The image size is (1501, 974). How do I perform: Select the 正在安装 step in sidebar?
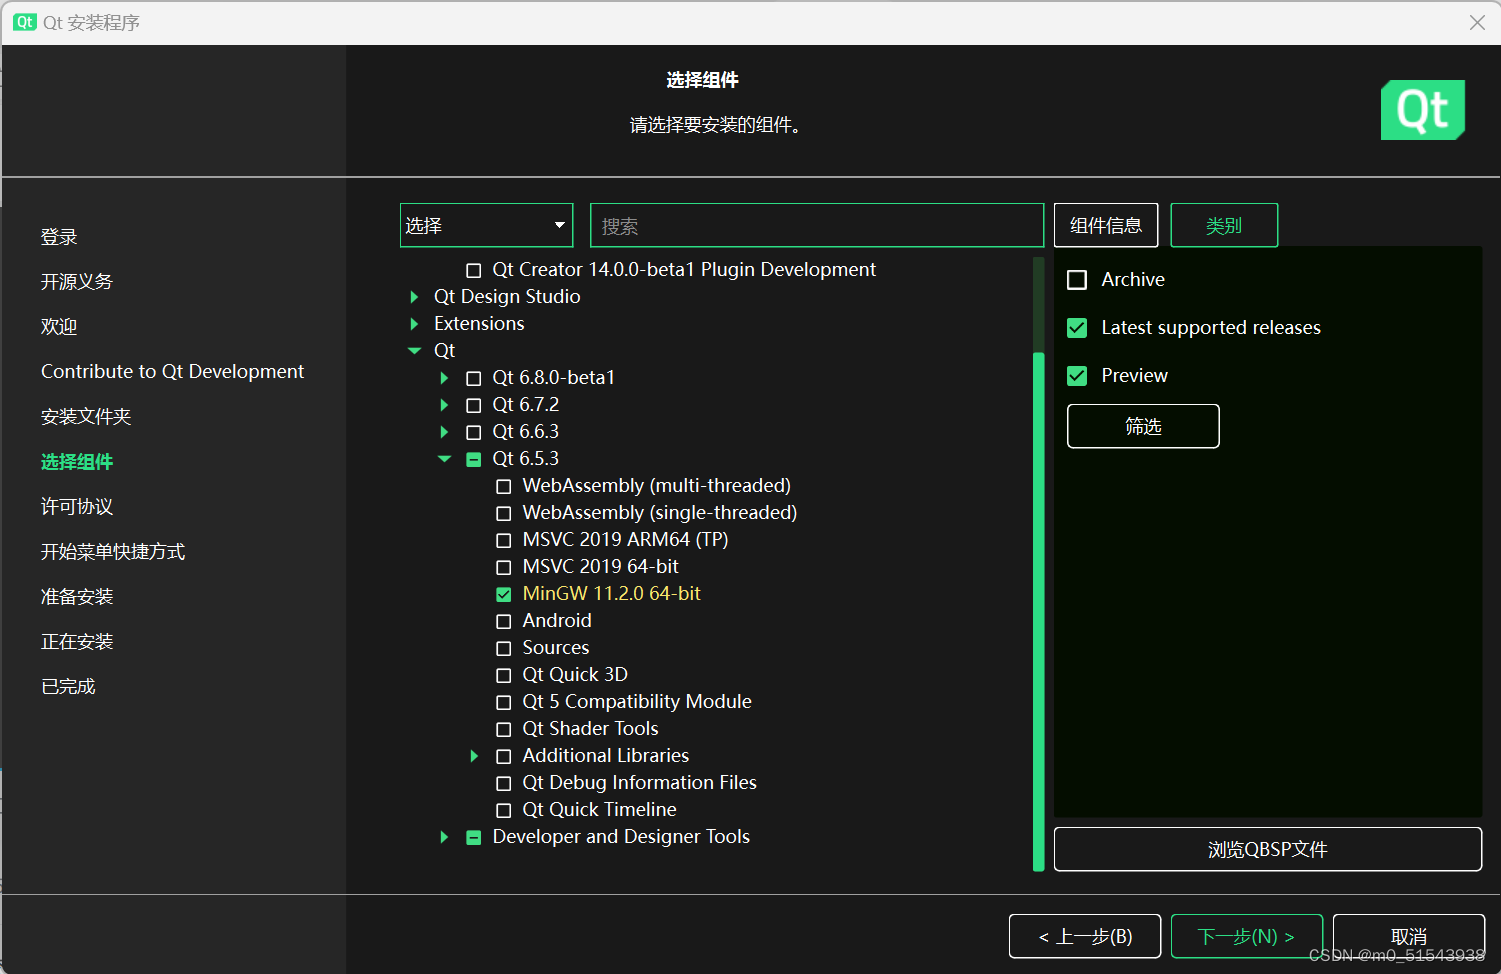click(x=77, y=642)
